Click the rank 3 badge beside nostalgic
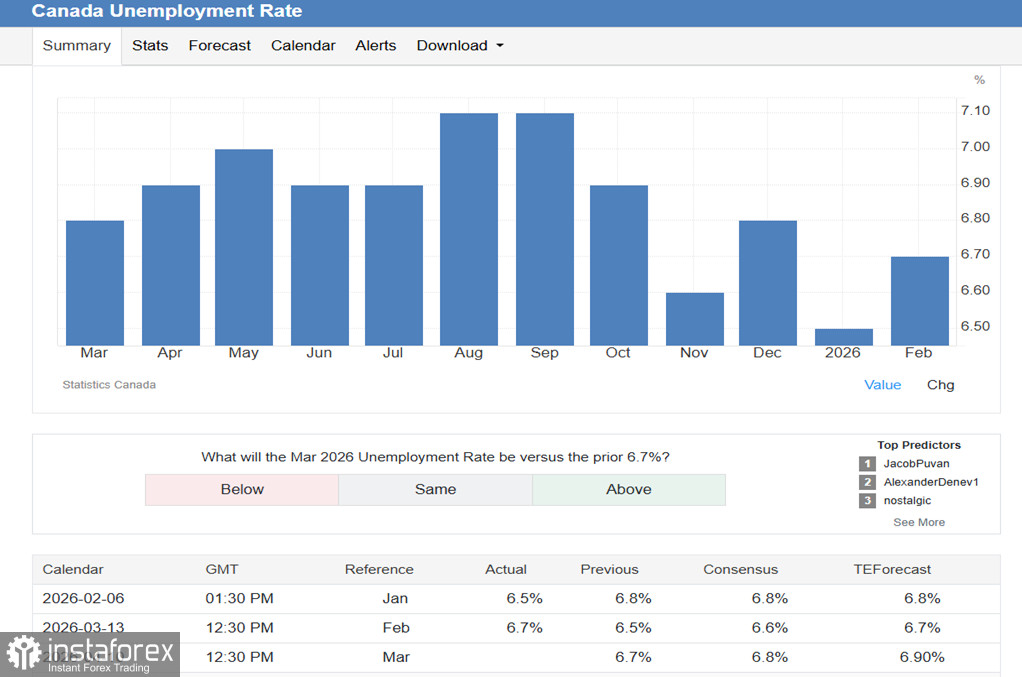1022x677 pixels. (x=867, y=501)
